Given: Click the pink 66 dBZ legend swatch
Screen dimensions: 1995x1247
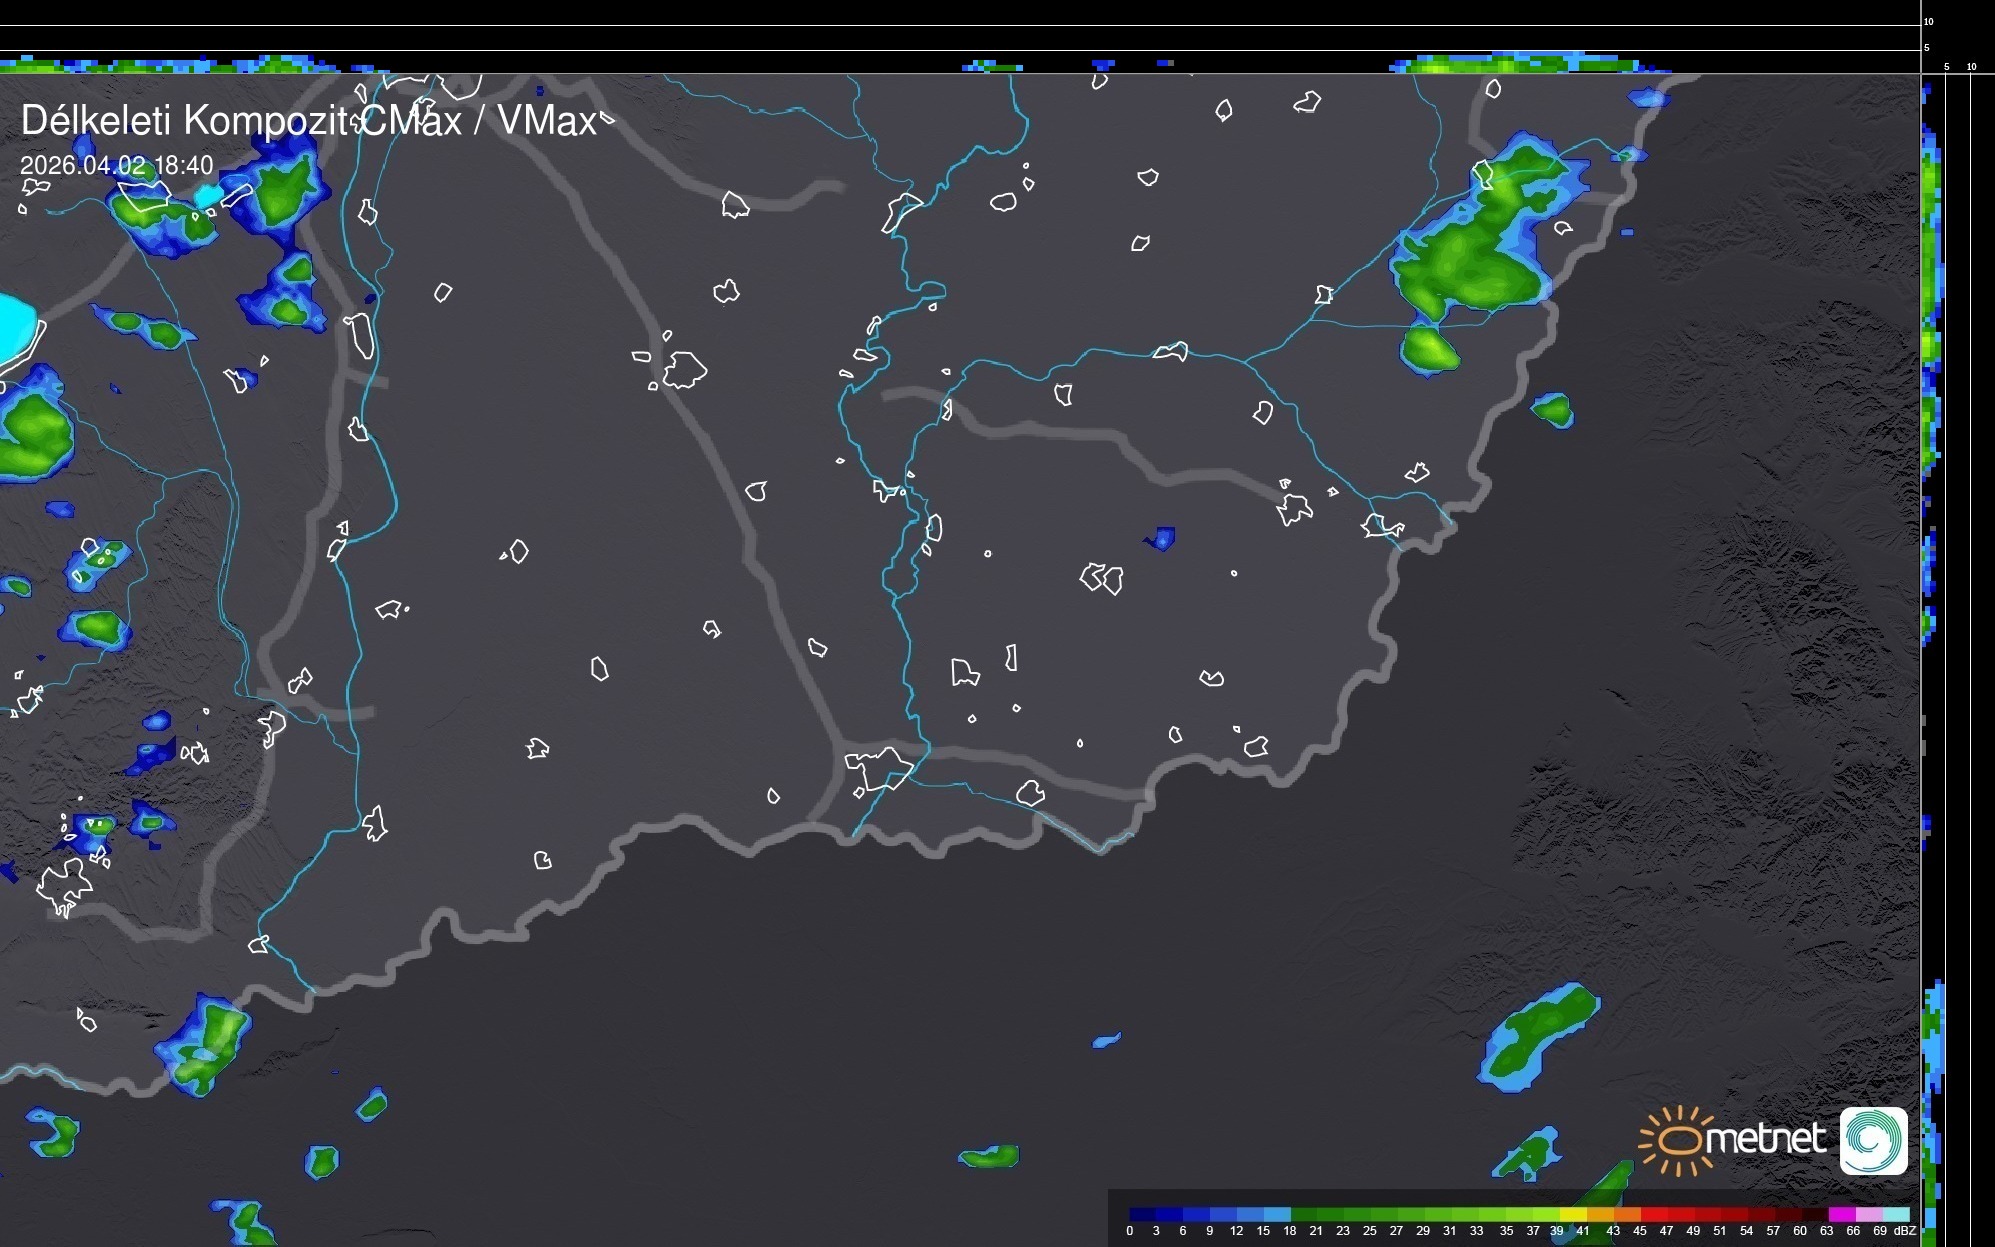Looking at the screenshot, I should (x=1867, y=1214).
